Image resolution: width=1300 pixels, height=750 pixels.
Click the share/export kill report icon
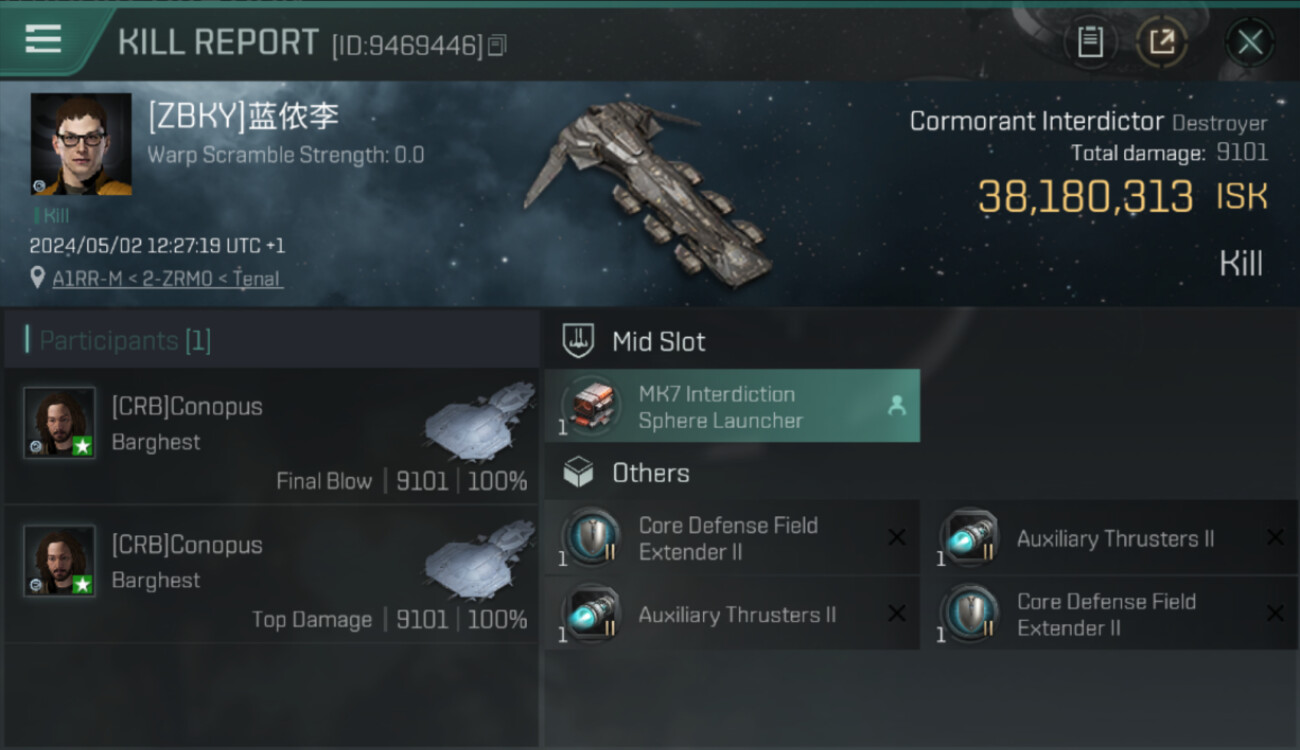[1161, 42]
